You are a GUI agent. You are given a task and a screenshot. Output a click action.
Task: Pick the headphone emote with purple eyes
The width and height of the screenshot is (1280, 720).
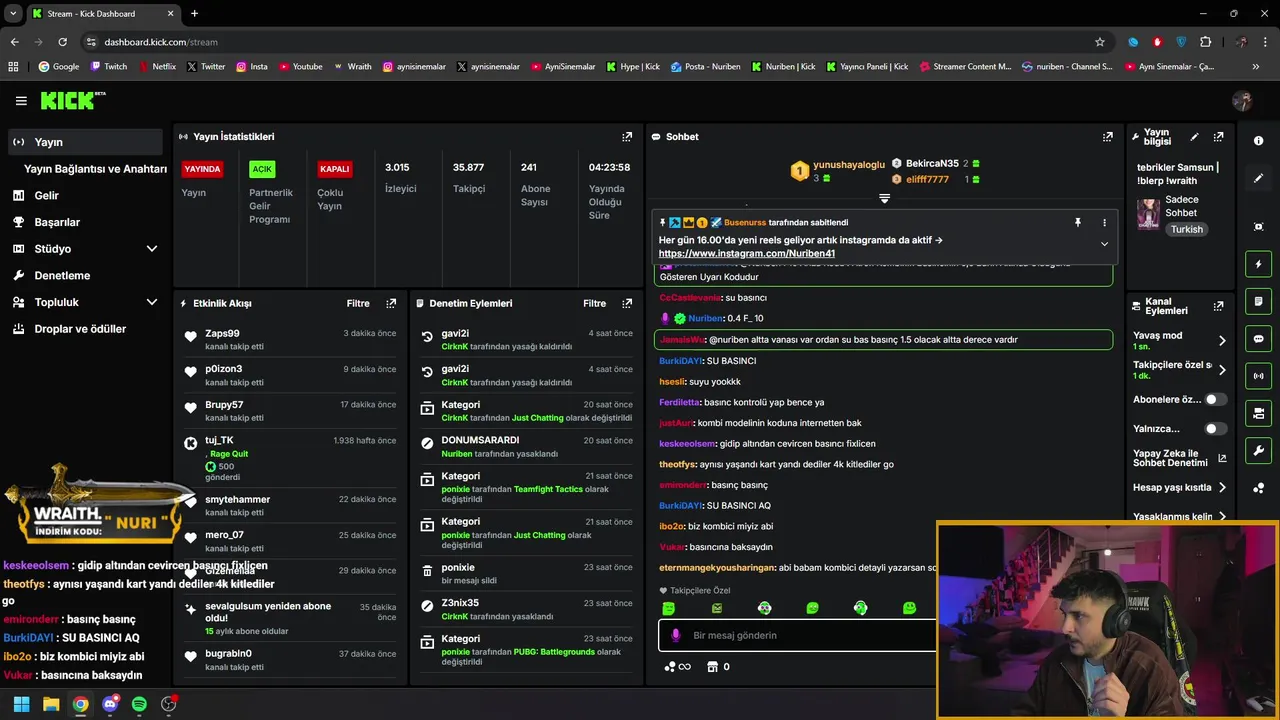coord(764,608)
